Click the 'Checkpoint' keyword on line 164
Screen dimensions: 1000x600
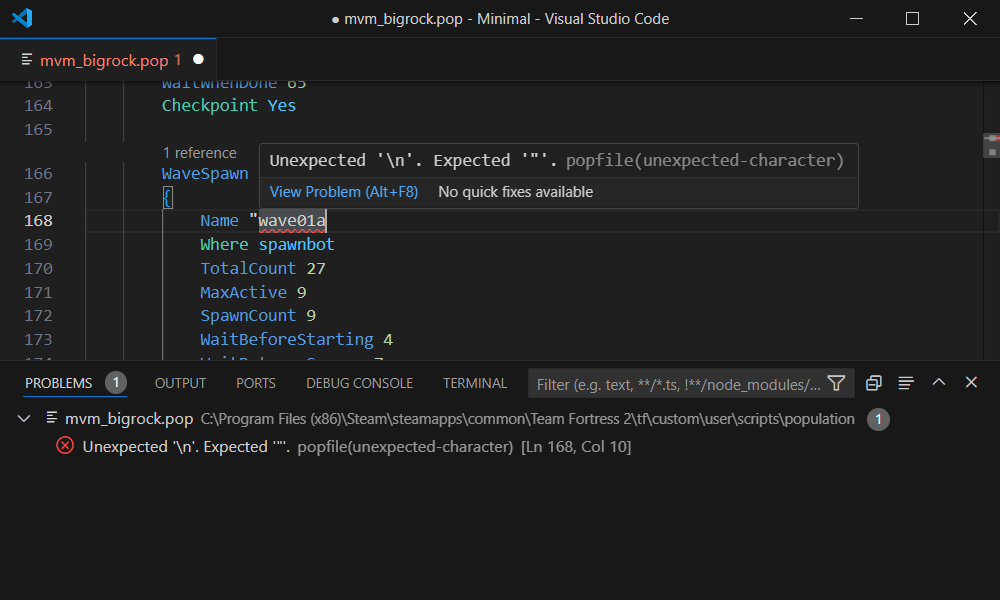[x=210, y=105]
